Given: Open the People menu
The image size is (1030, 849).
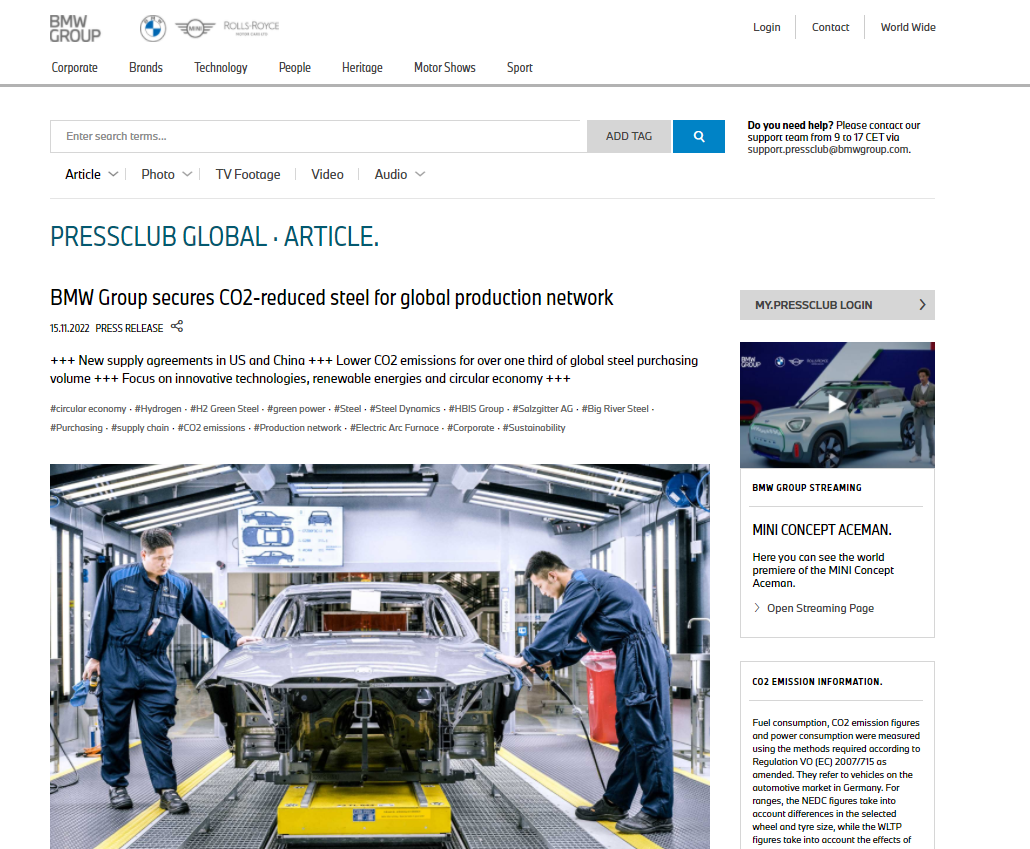Looking at the screenshot, I should [x=295, y=67].
